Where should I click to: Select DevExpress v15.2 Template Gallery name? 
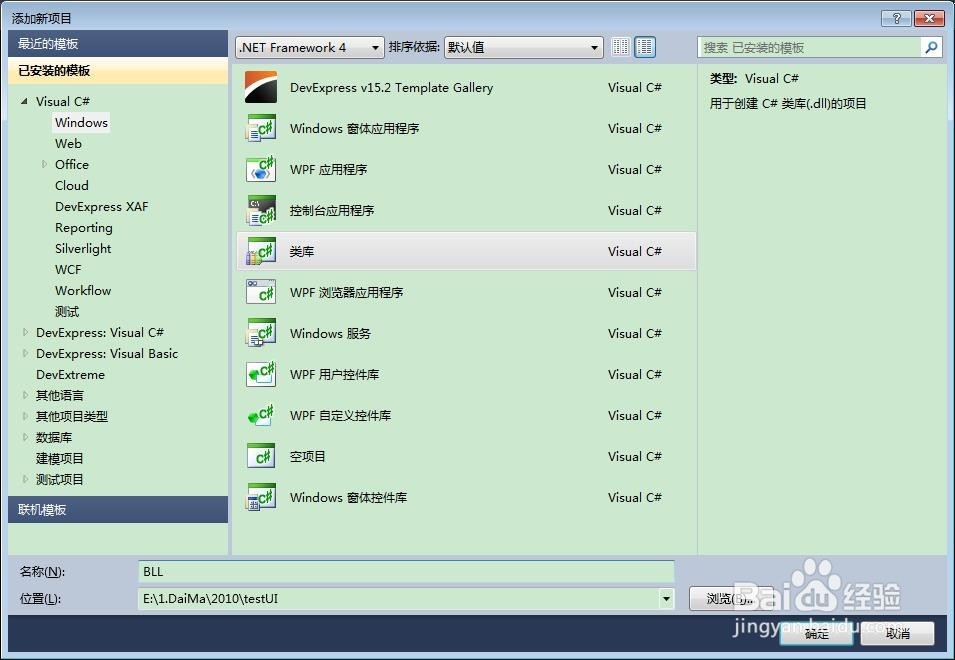coord(392,88)
